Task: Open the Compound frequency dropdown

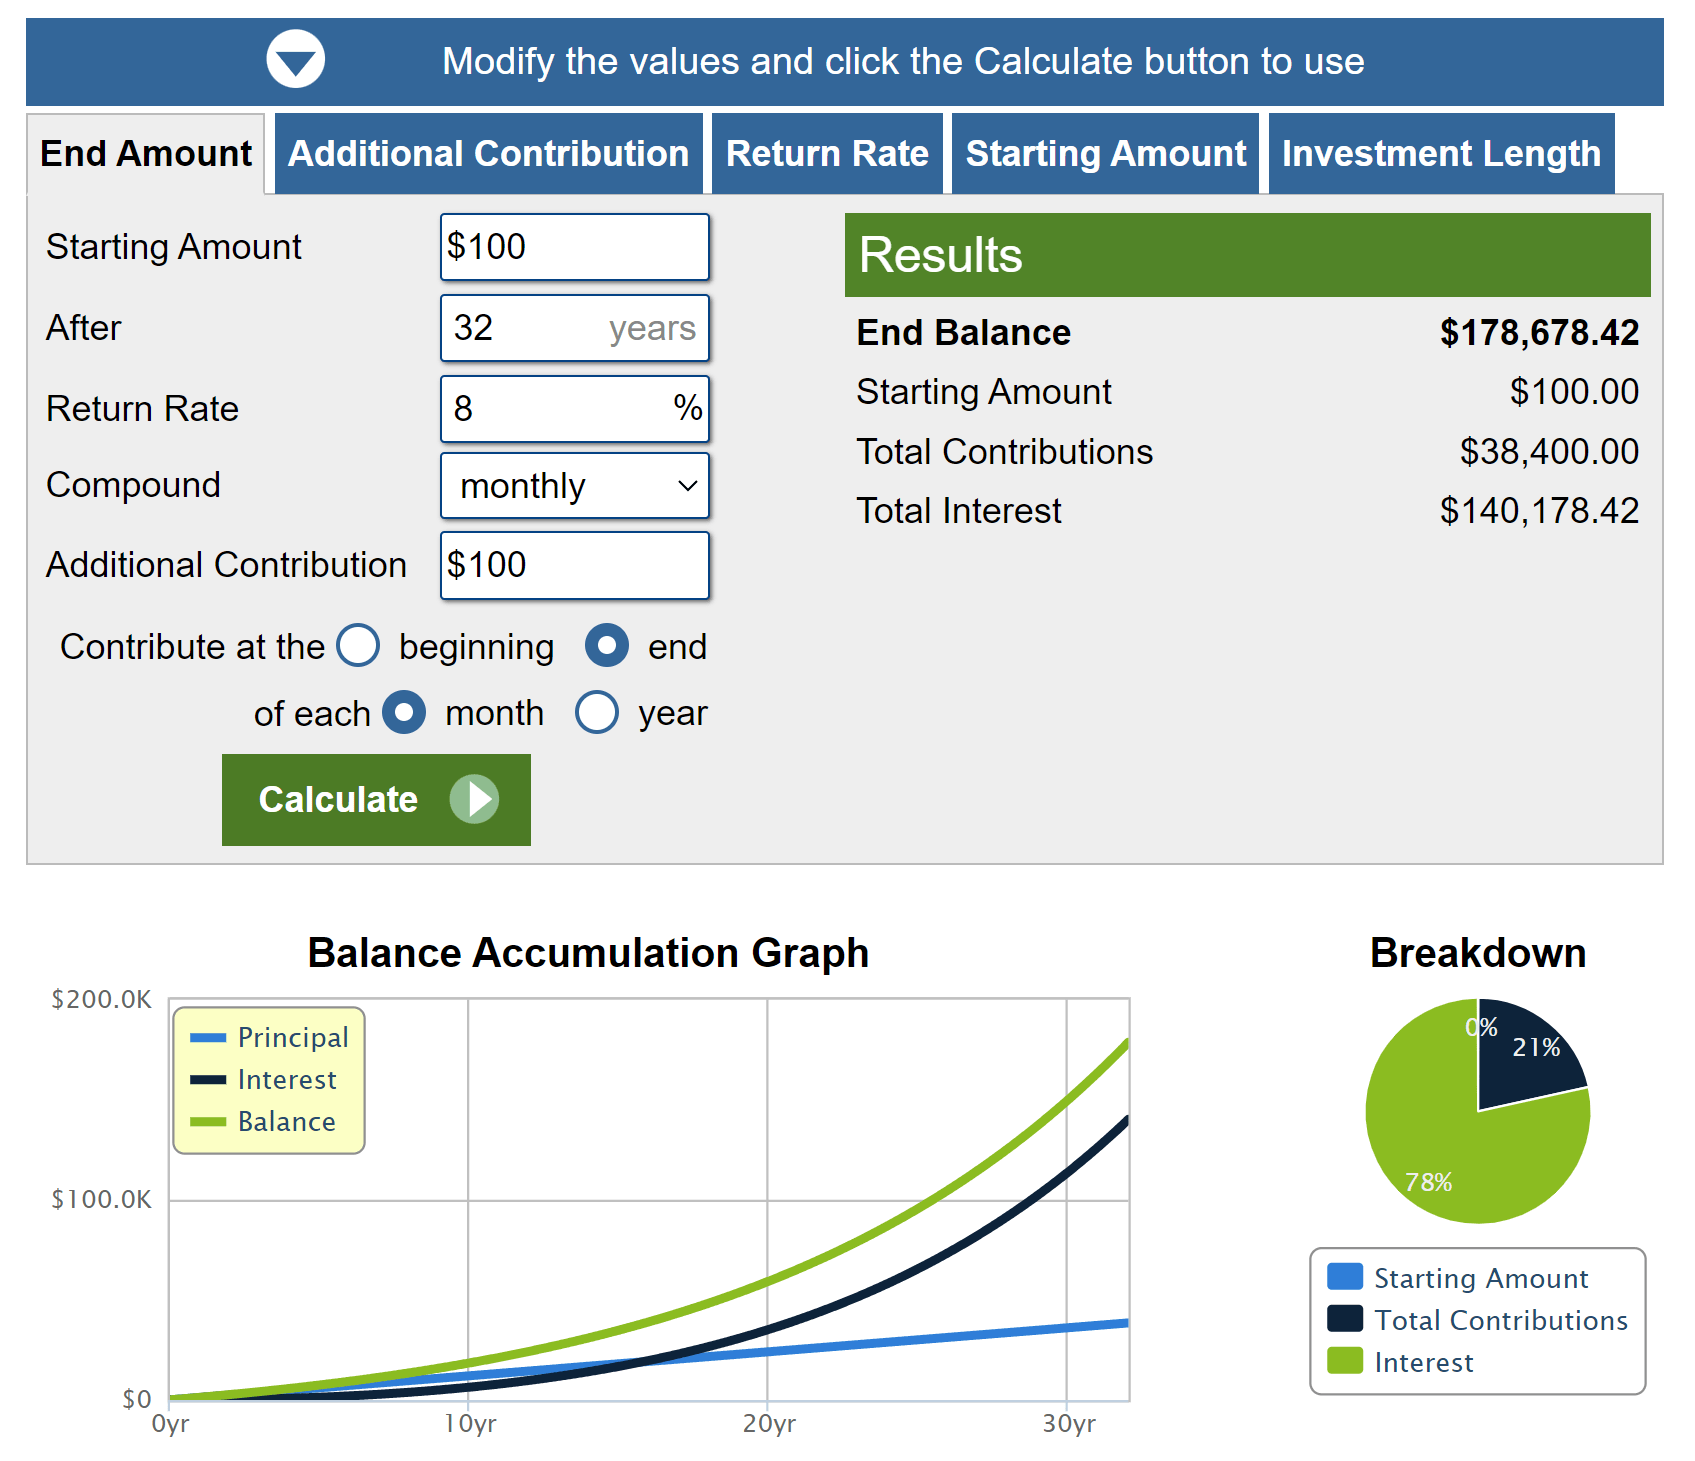Action: tap(575, 486)
